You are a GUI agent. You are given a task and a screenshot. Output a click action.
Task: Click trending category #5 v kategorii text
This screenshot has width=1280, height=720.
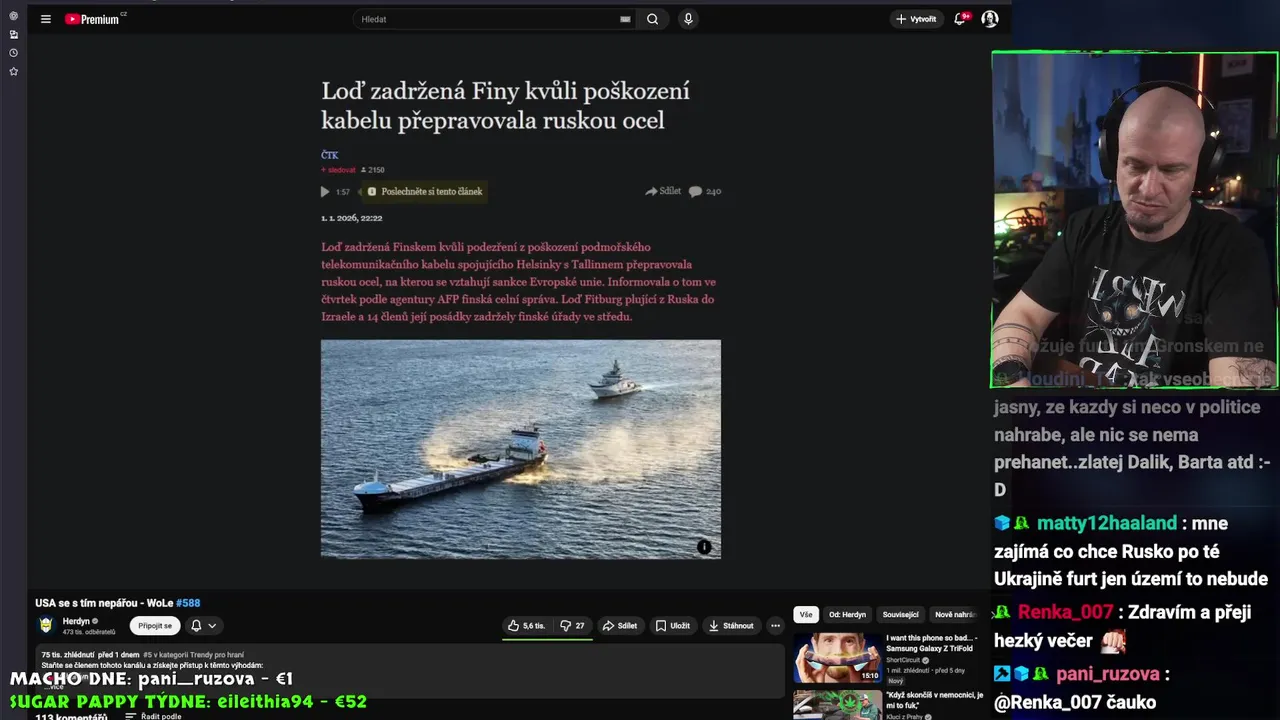(x=193, y=655)
